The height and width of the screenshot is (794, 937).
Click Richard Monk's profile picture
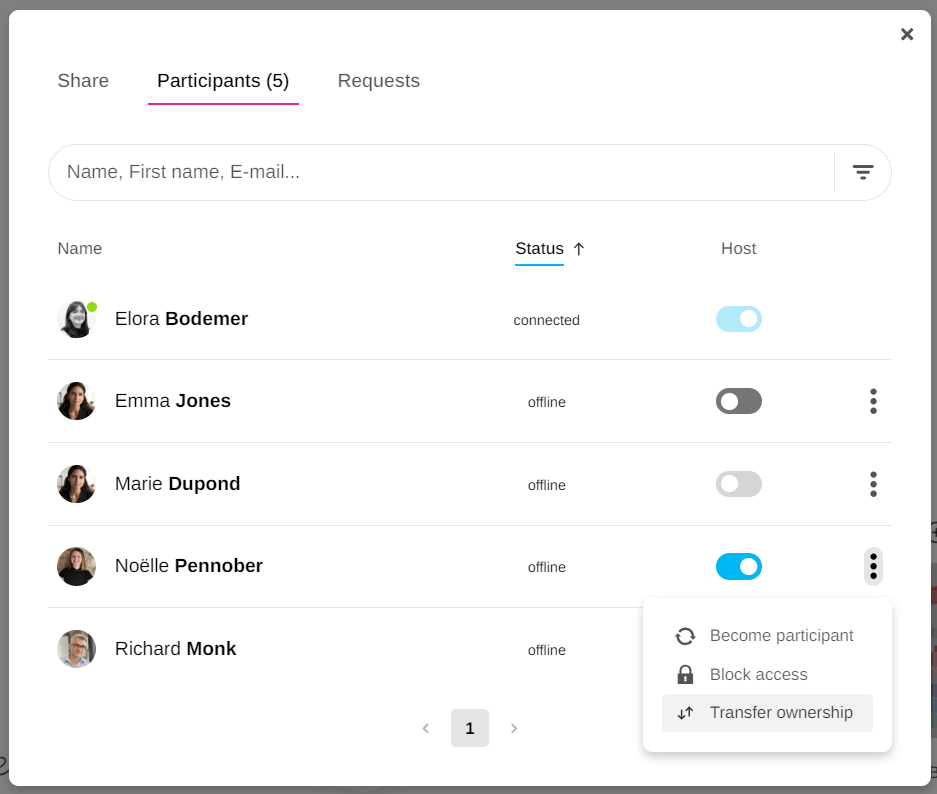[x=76, y=649]
